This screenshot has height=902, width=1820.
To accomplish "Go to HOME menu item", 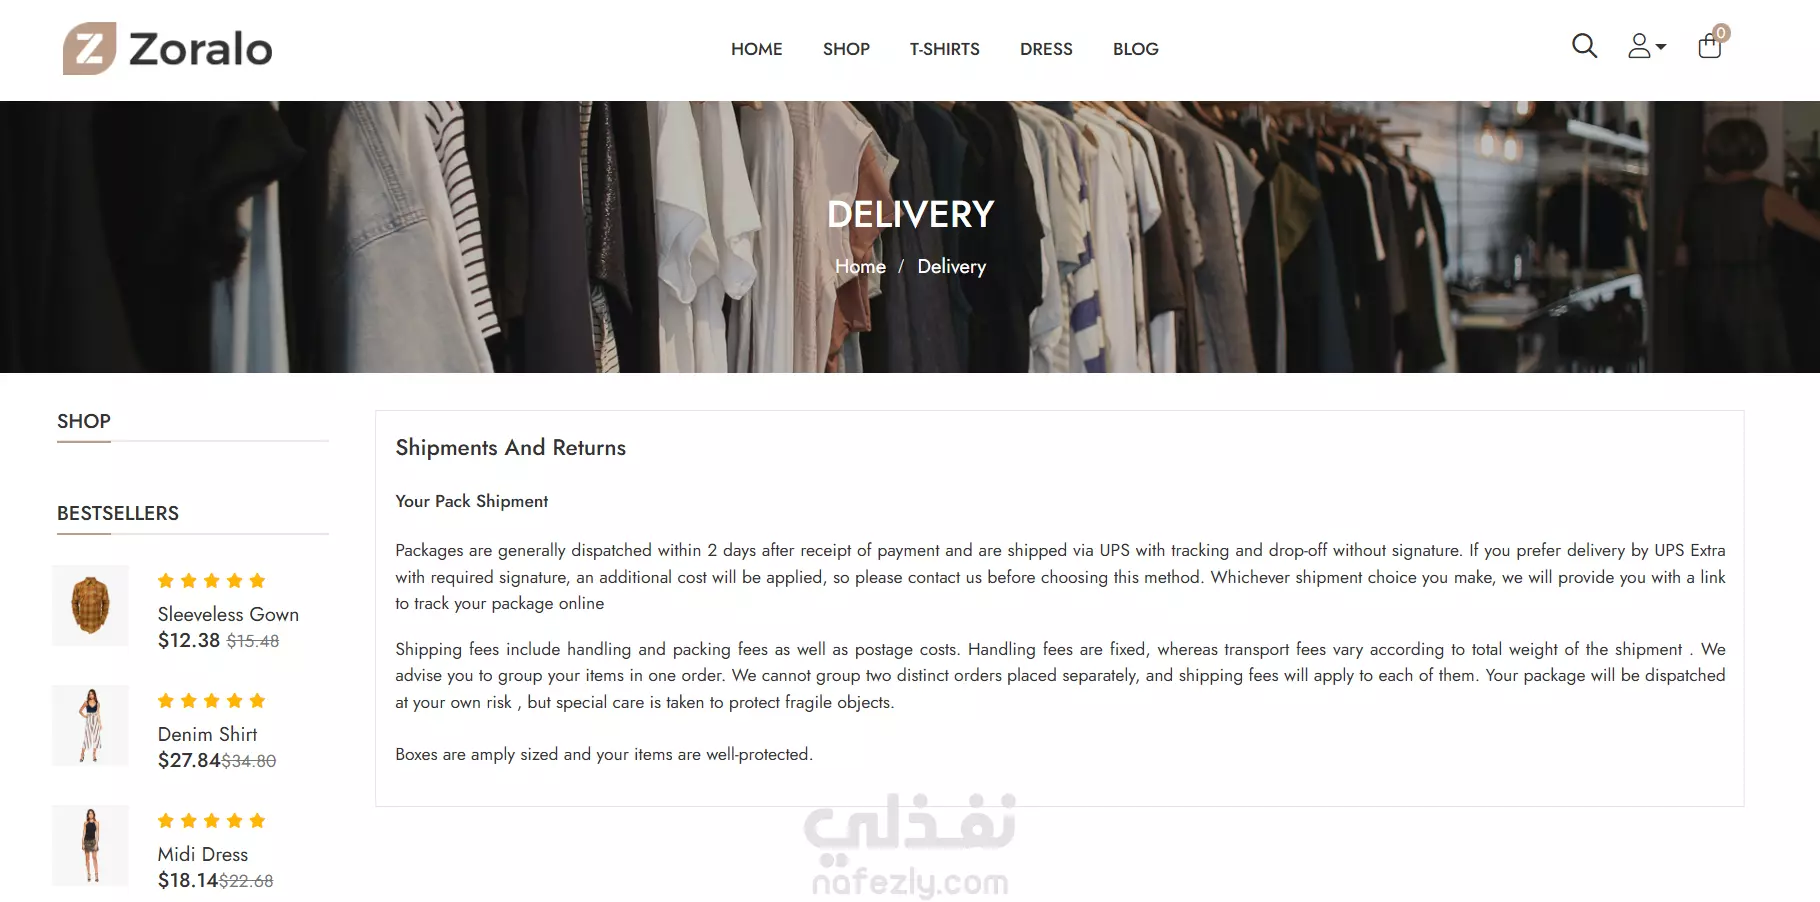I will pos(756,49).
